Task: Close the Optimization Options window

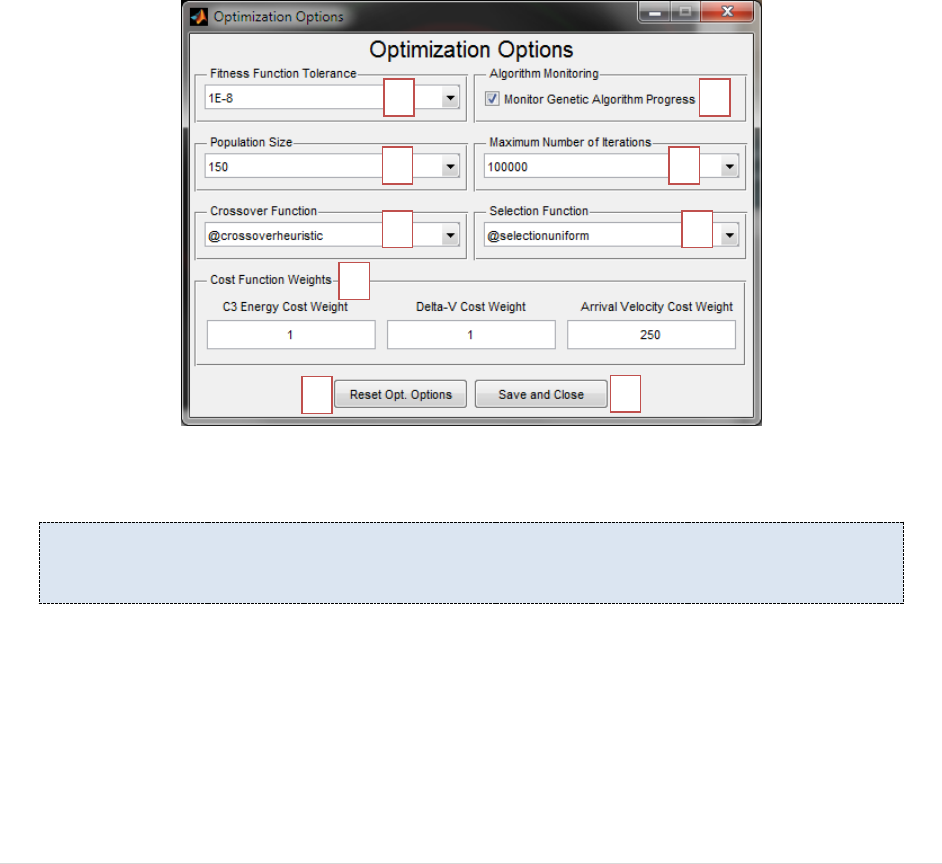Action: coord(727,12)
